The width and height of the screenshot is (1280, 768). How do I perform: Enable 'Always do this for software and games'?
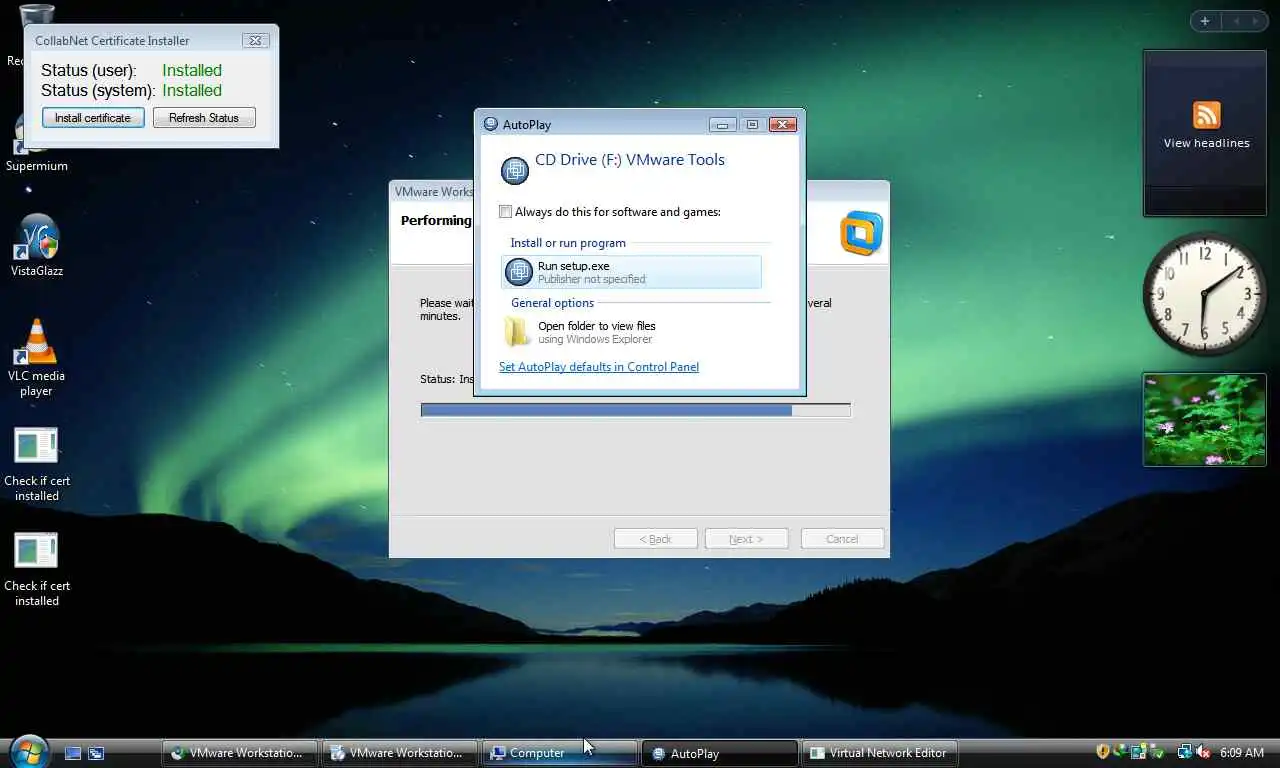click(x=506, y=212)
